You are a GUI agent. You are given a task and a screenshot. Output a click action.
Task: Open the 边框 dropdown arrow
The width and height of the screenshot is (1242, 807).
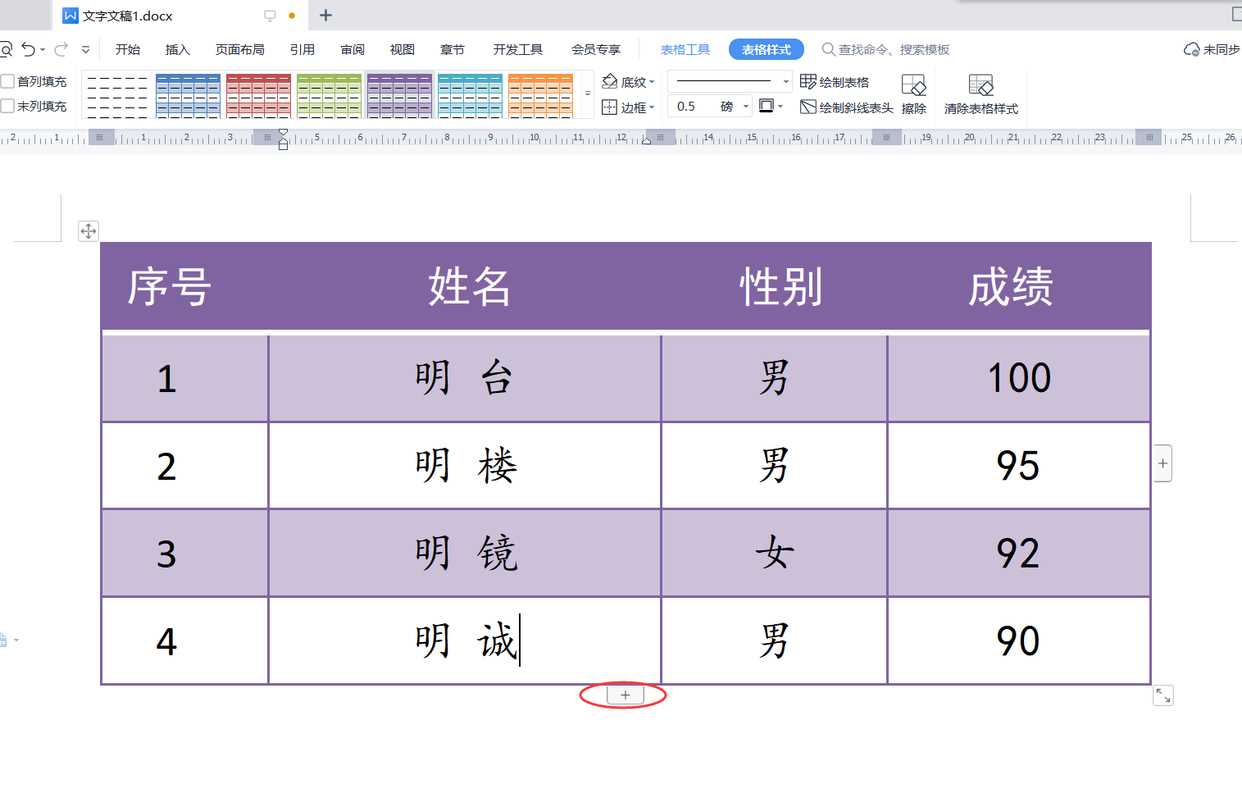pos(652,107)
